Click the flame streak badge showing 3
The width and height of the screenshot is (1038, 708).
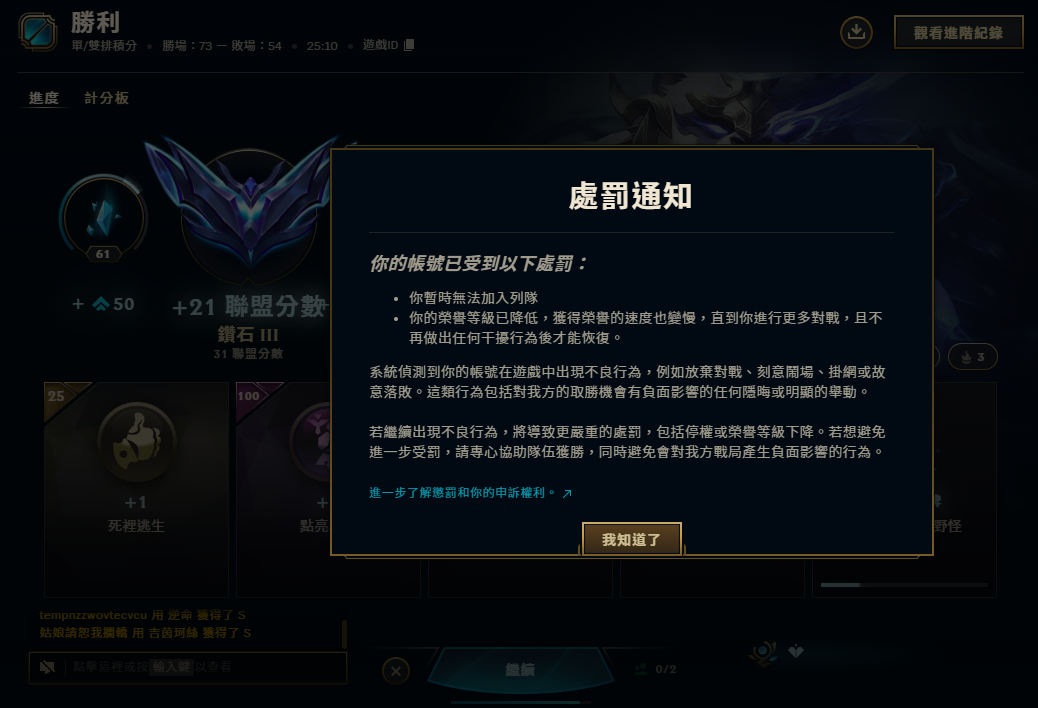[972, 357]
